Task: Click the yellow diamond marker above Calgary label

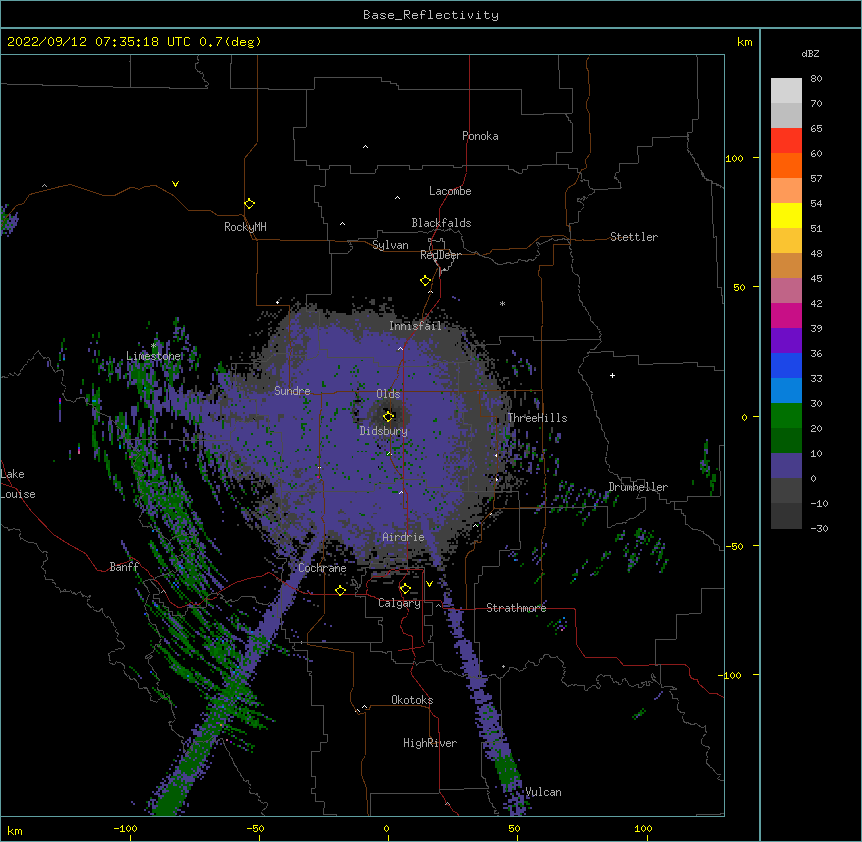Action: pos(405,589)
